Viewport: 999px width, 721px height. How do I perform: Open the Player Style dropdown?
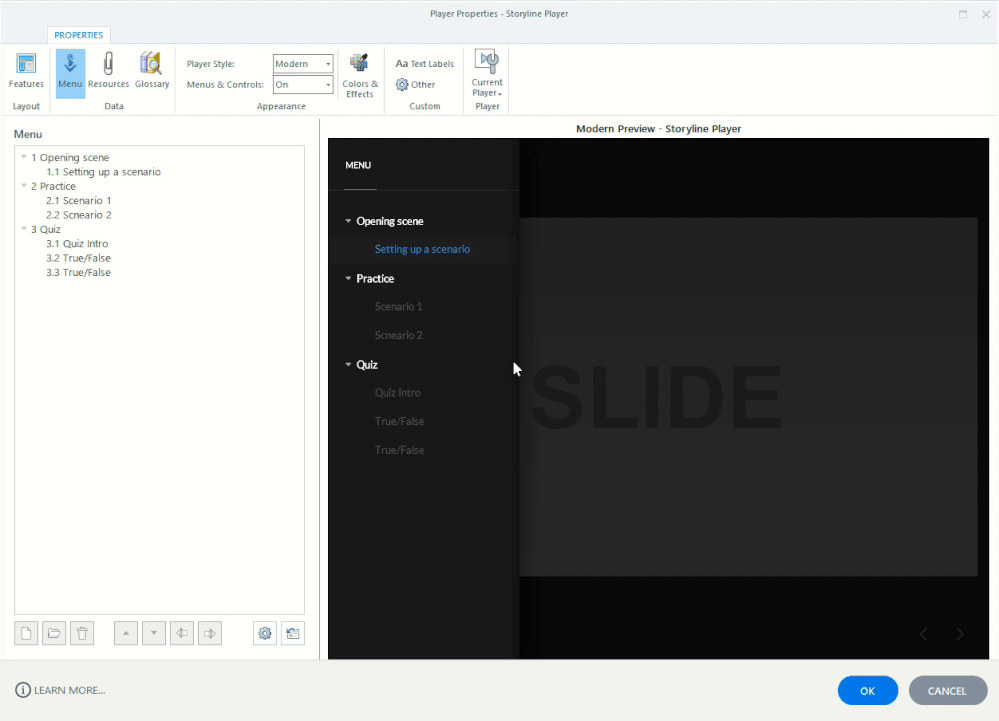[303, 64]
